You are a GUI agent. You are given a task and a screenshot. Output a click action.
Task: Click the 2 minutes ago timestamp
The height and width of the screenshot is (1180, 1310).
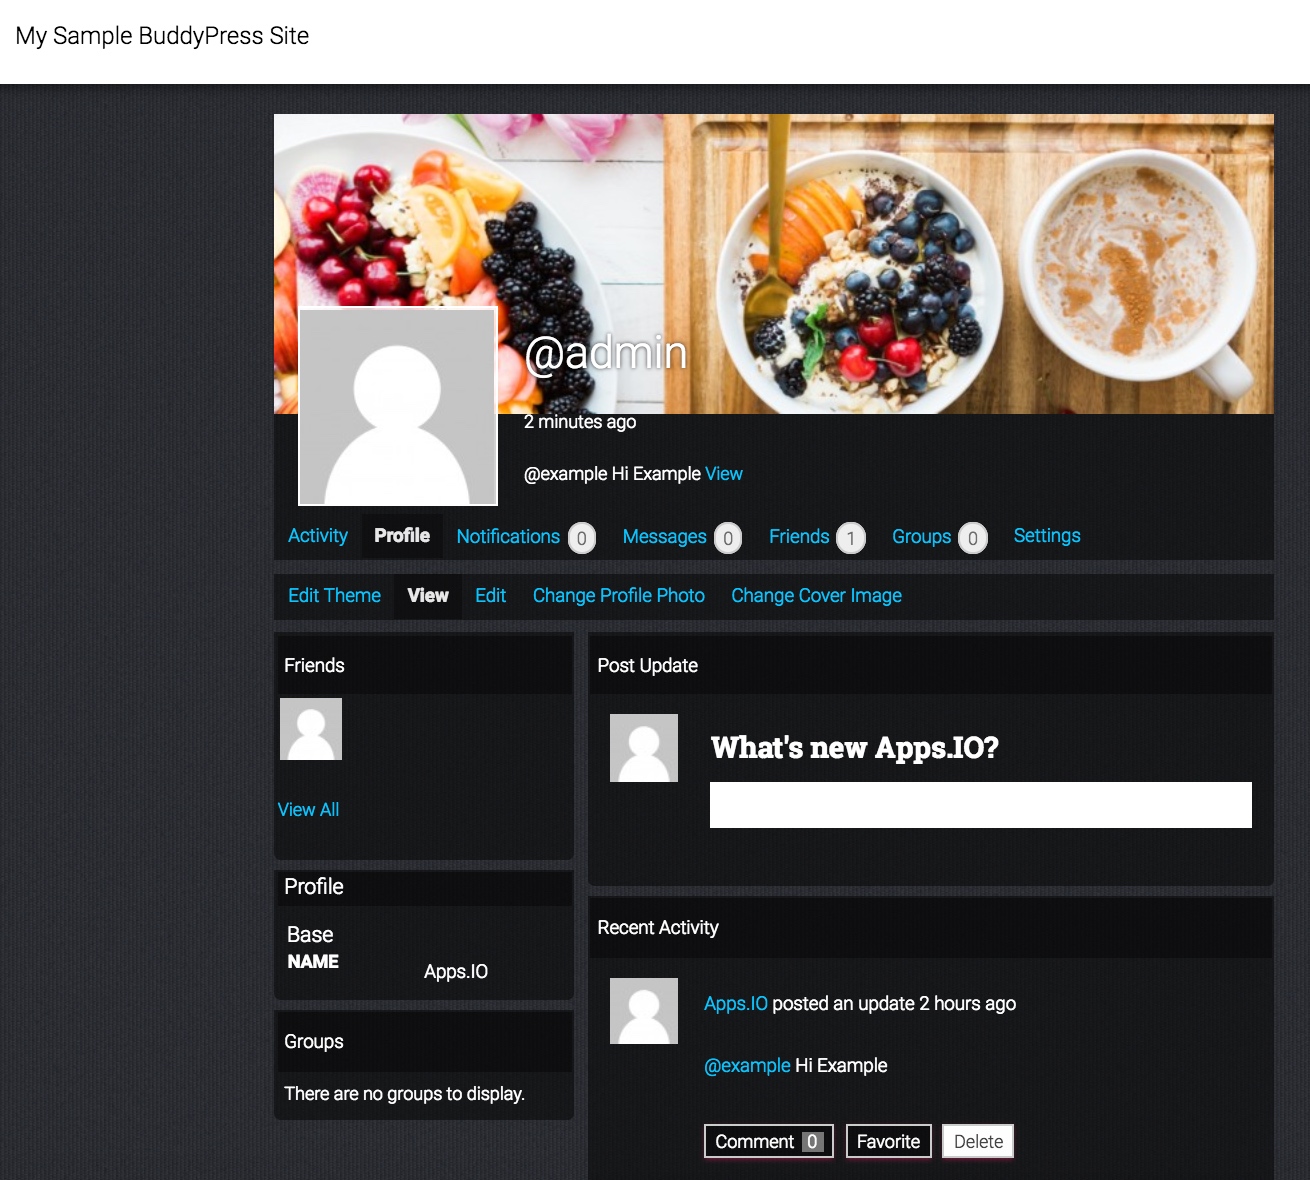click(580, 422)
